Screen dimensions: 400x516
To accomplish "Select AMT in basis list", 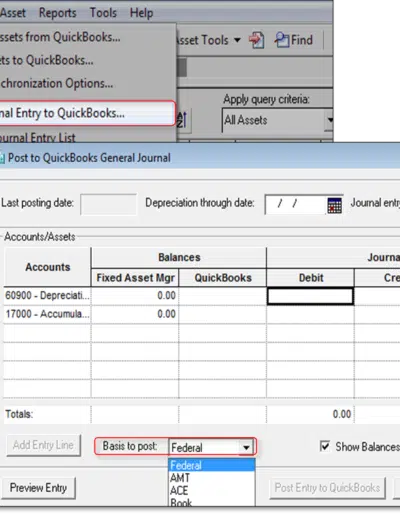I will point(212,478).
